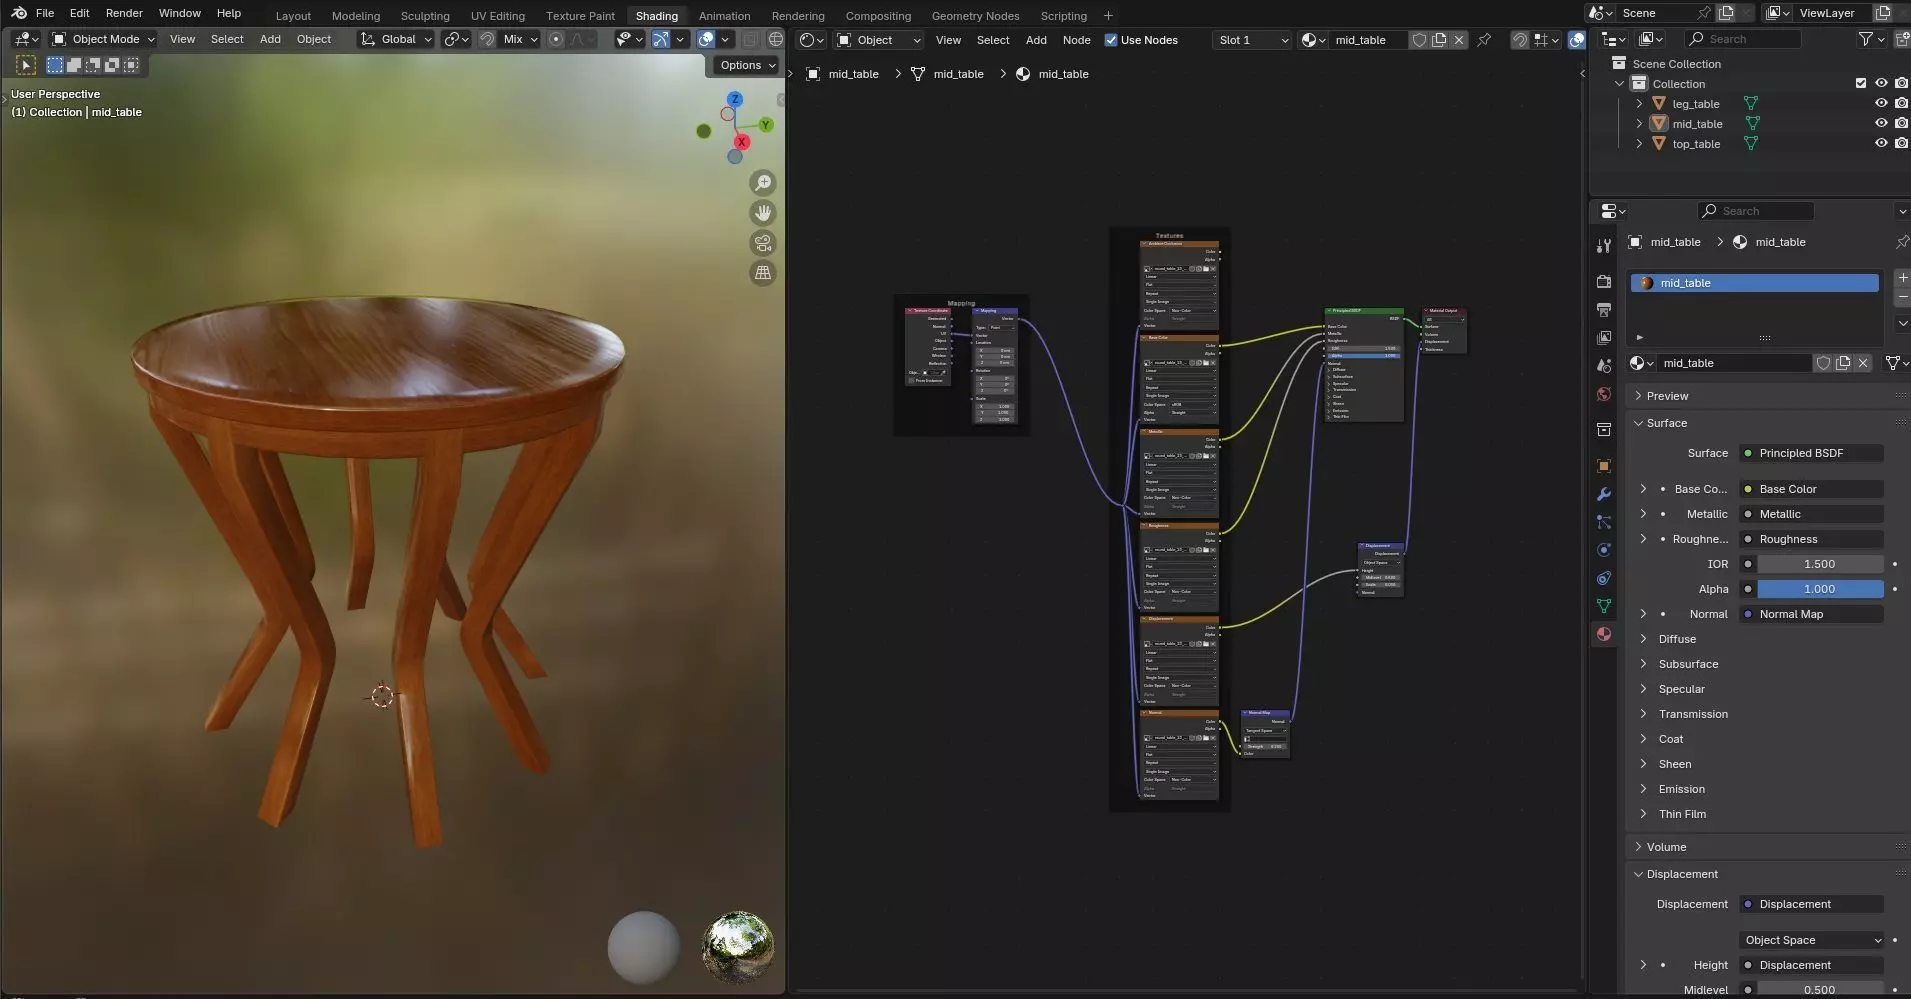Open the Modifiers wrench properties tab
This screenshot has height=999, width=1911.
coord(1604,494)
